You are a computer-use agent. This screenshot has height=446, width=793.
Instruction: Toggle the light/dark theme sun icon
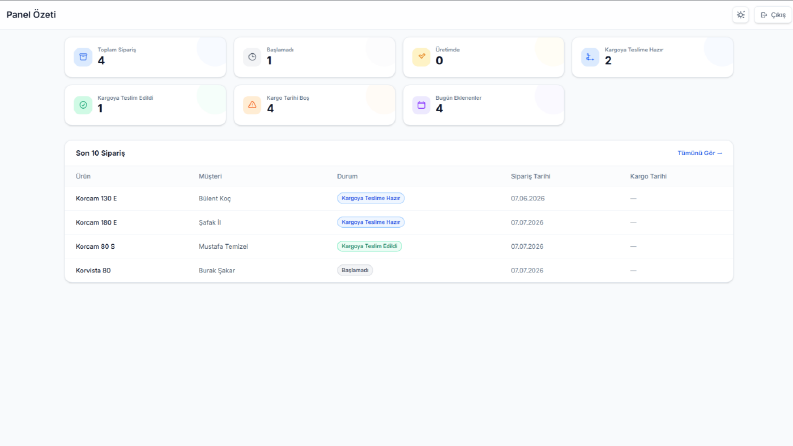[x=740, y=15]
